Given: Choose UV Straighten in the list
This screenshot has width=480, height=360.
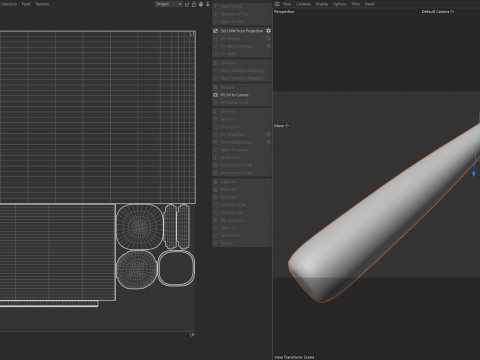Looking at the screenshot, I should click(242, 135).
